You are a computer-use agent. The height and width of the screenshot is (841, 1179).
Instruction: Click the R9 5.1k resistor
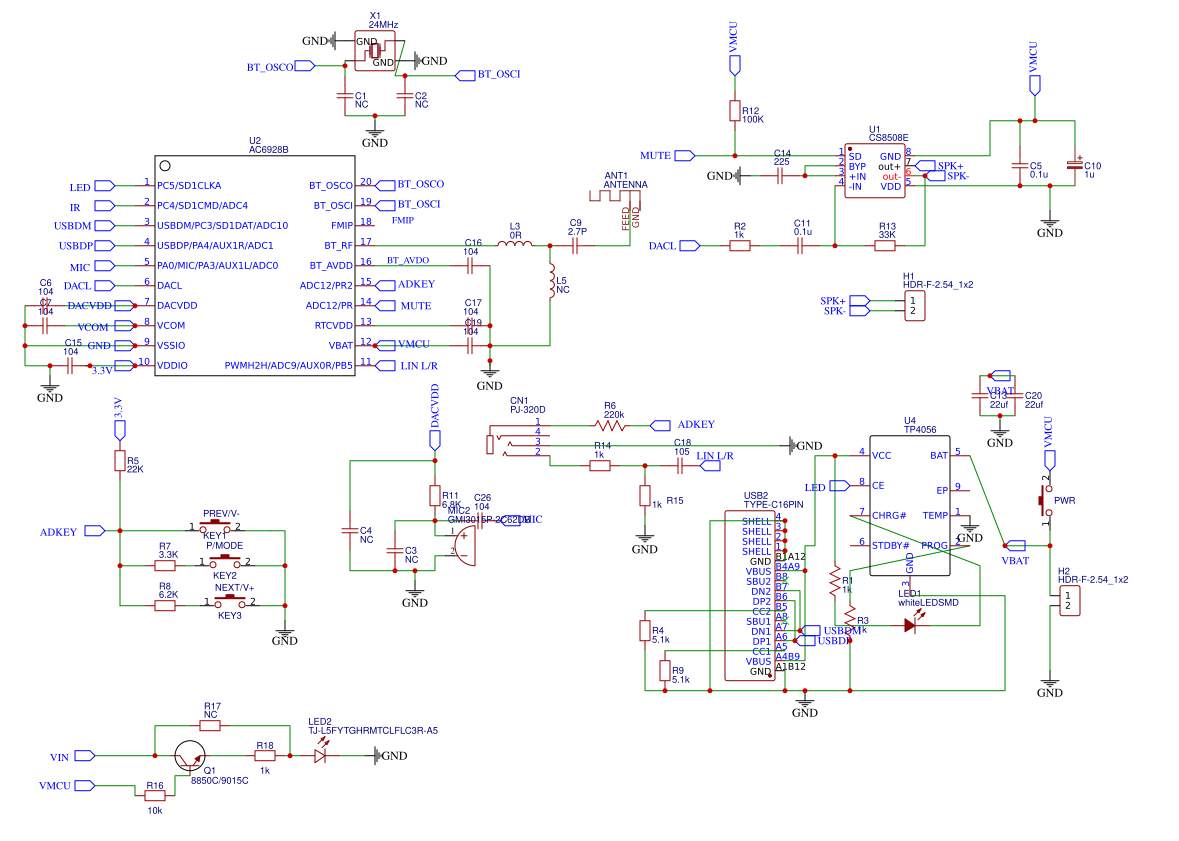tap(665, 670)
